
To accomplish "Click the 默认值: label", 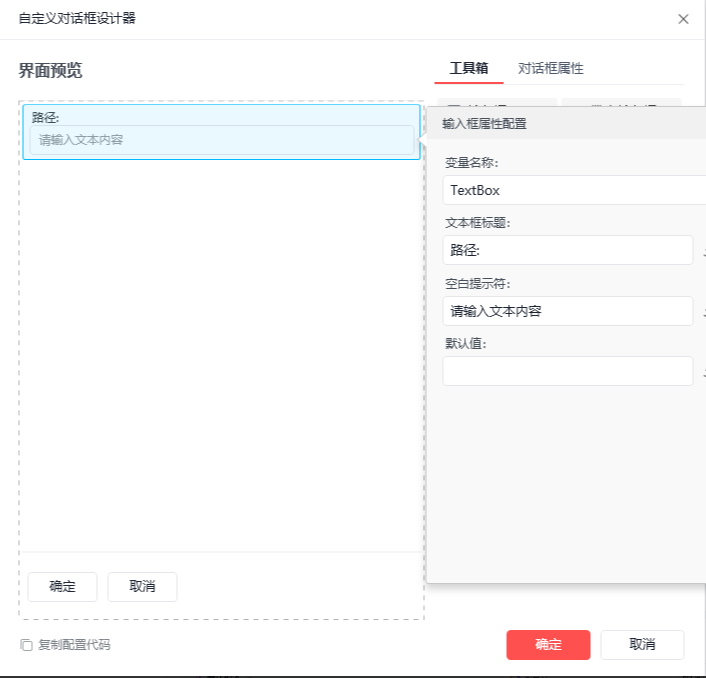I will pos(466,344).
